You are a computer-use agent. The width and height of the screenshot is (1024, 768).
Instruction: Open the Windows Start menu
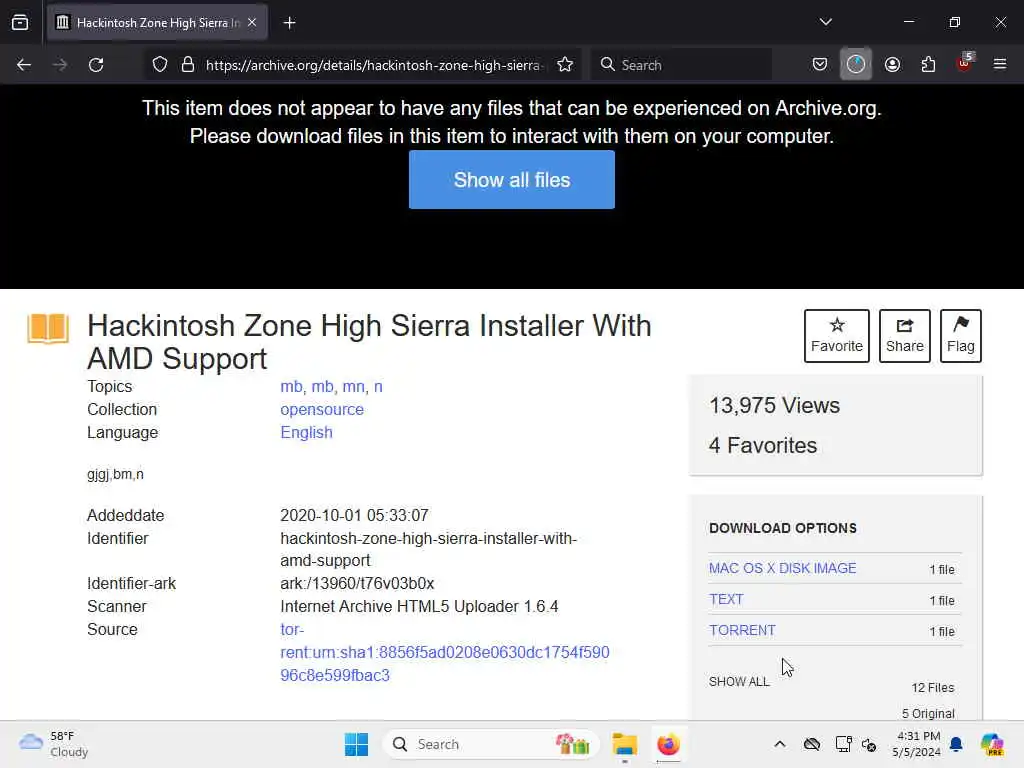pyautogui.click(x=357, y=744)
